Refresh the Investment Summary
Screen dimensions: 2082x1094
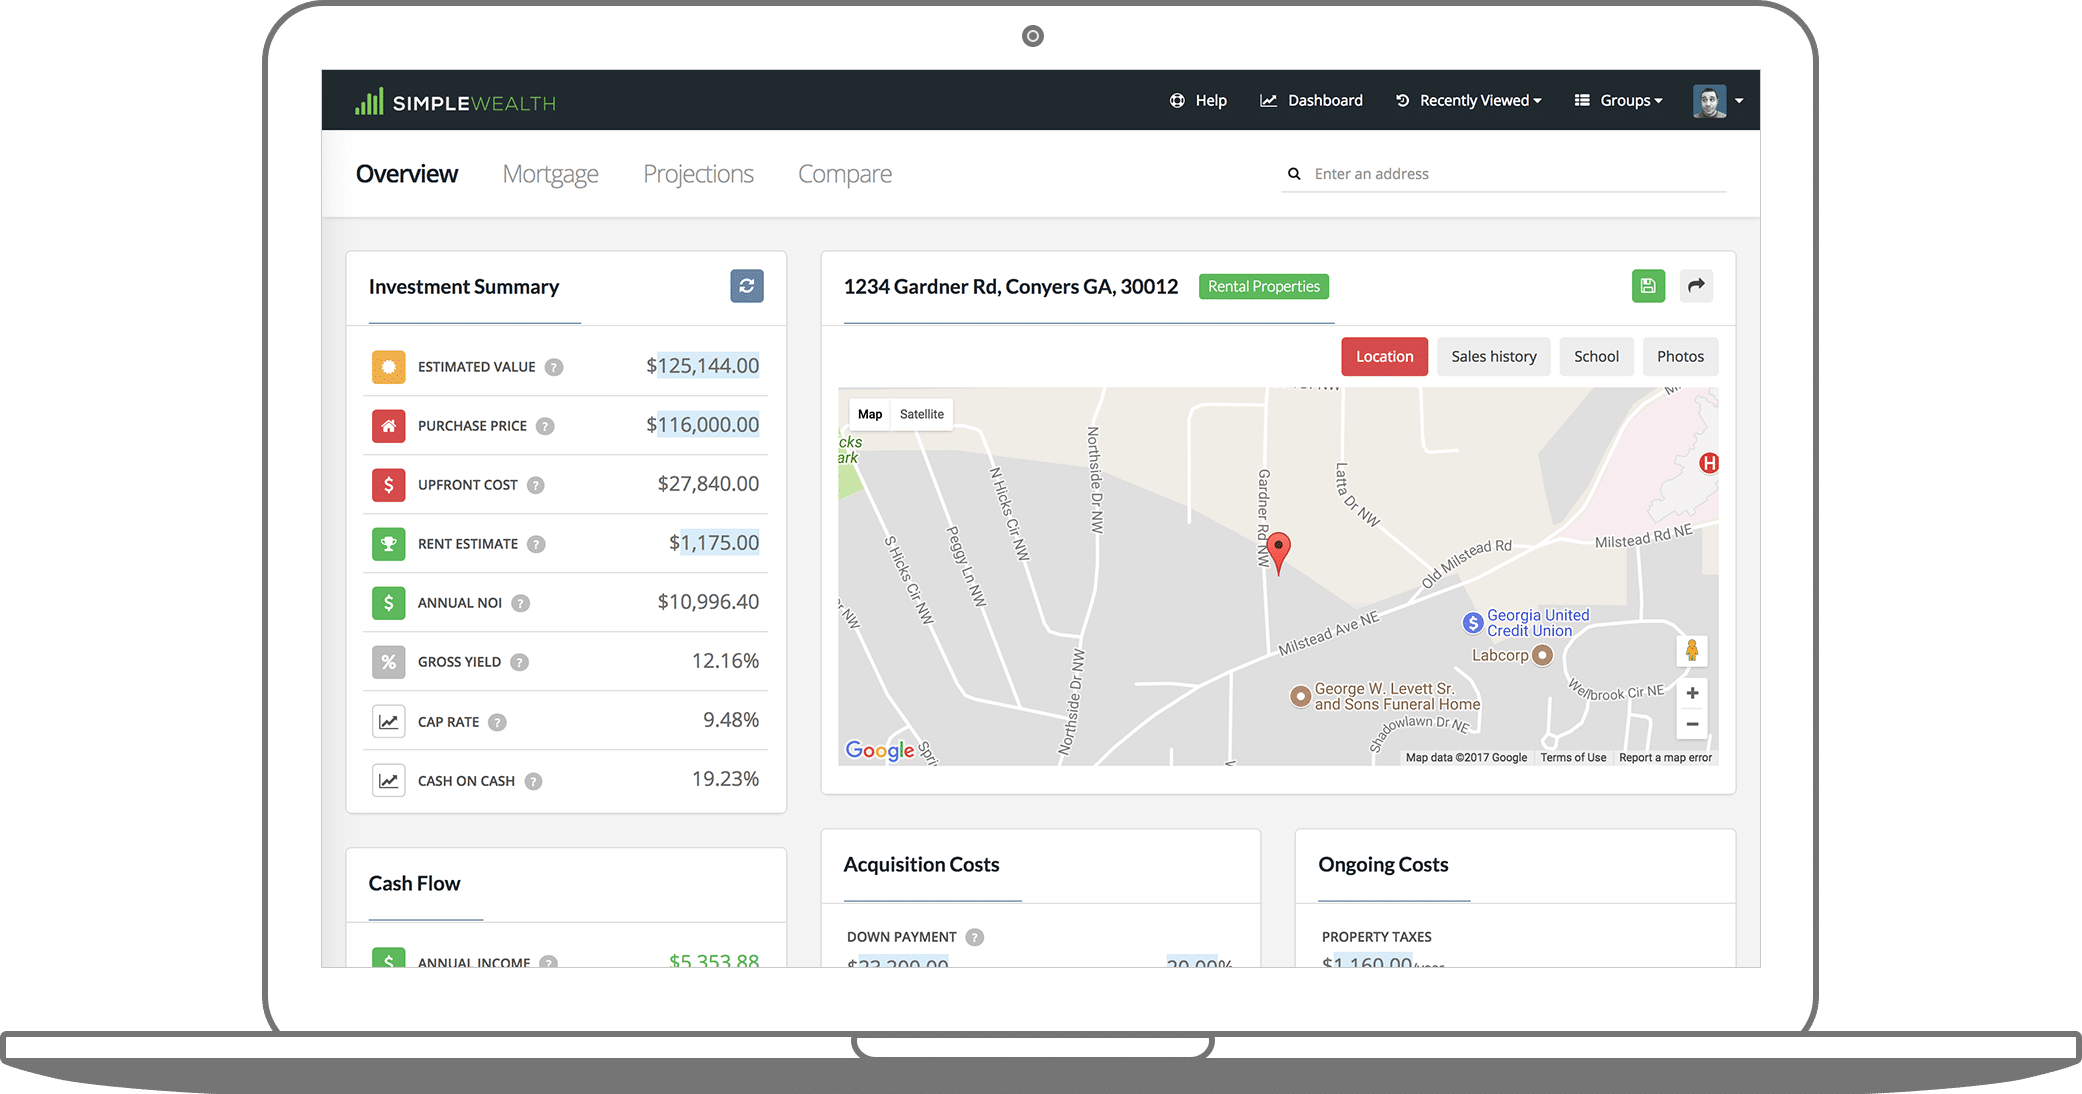click(746, 286)
